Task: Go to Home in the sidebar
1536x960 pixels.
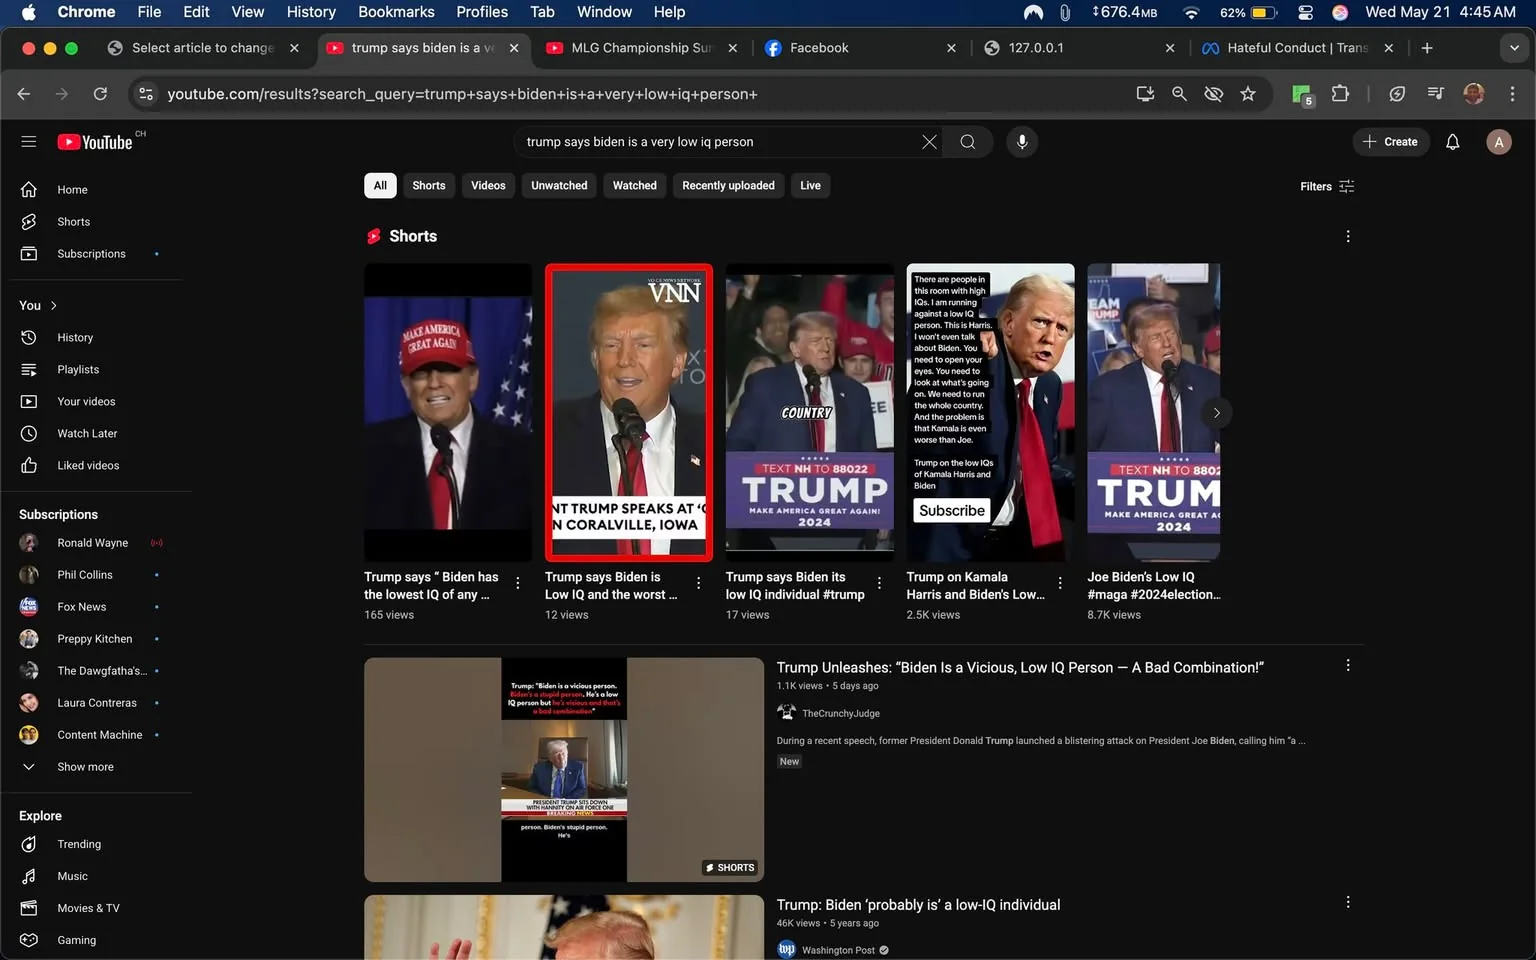Action: pos(95,189)
